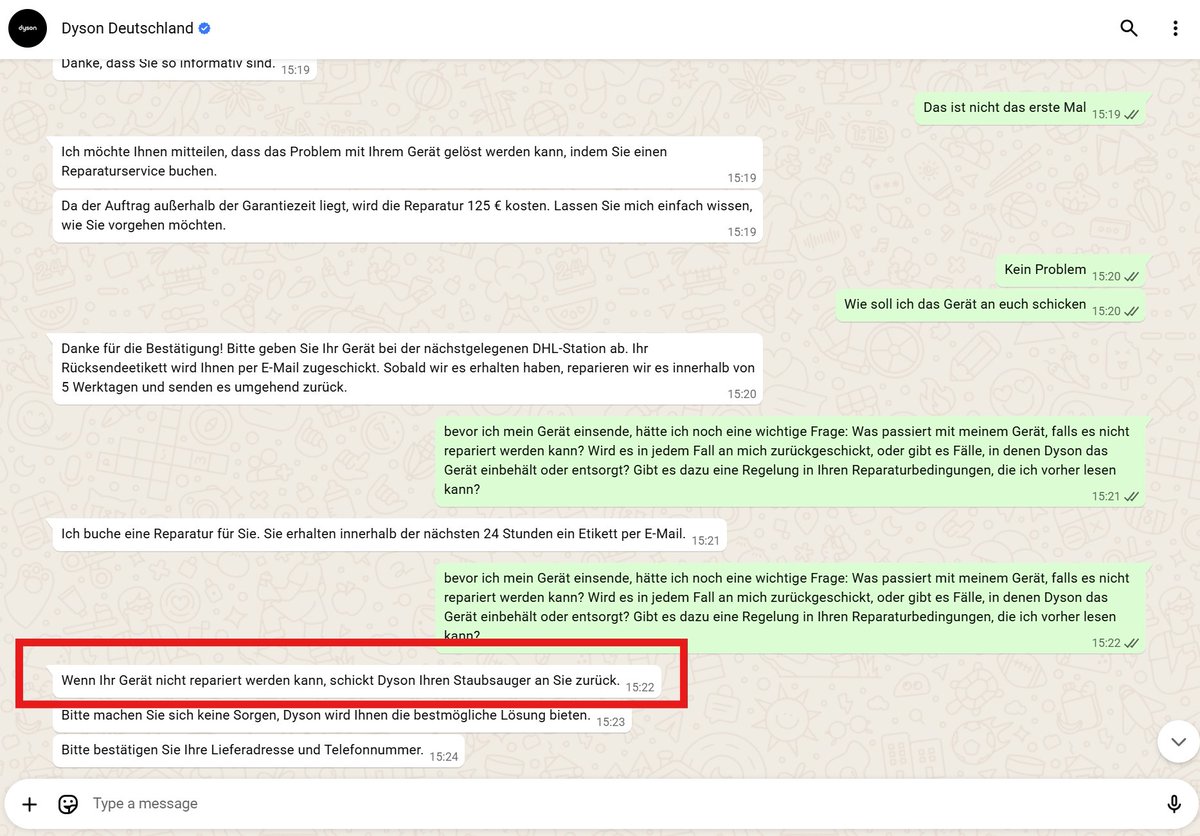This screenshot has width=1200, height=836.
Task: Select message 'Das ist nicht das erste Mal'
Action: pyautogui.click(x=1030, y=108)
